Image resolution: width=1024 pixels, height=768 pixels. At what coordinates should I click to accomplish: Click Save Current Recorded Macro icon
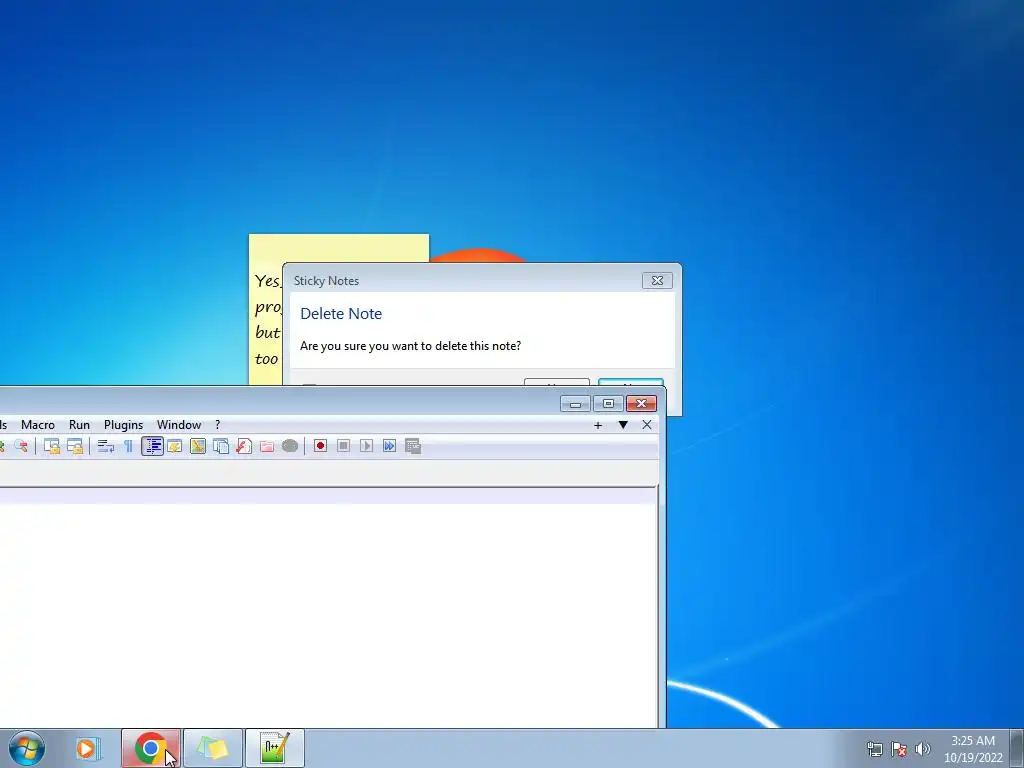(x=413, y=446)
